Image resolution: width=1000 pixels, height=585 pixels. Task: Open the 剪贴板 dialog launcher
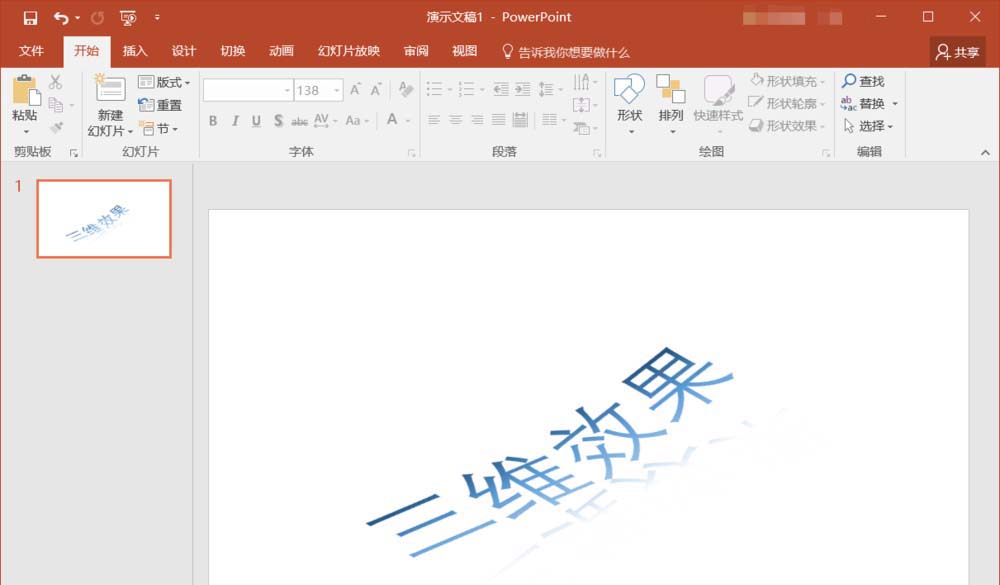(x=74, y=153)
